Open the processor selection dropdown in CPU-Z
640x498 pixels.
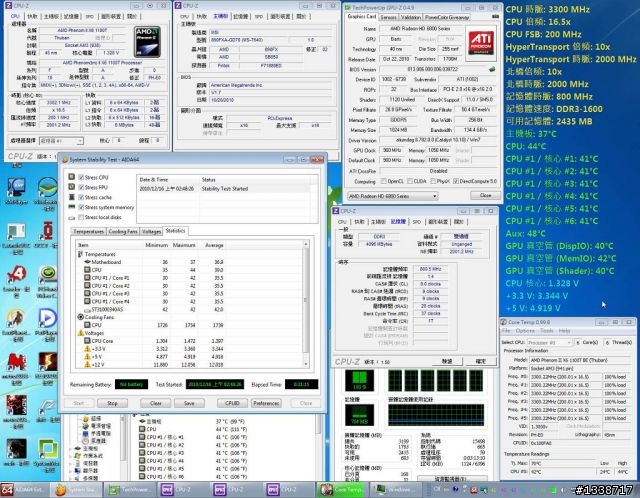coord(61,140)
